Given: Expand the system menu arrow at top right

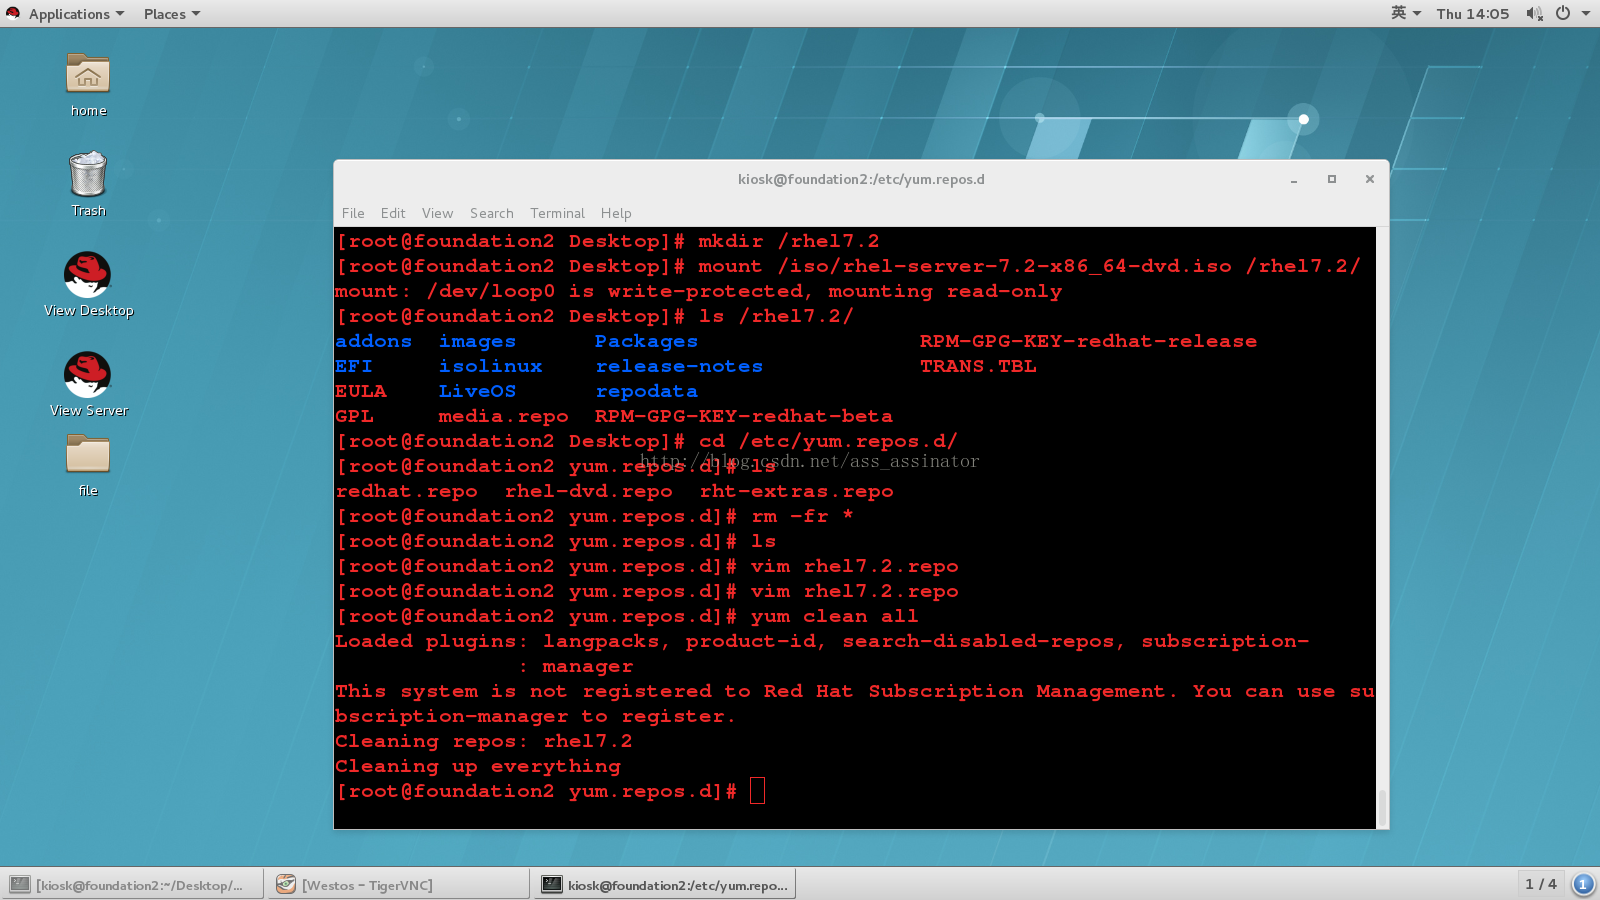Looking at the screenshot, I should (x=1586, y=14).
